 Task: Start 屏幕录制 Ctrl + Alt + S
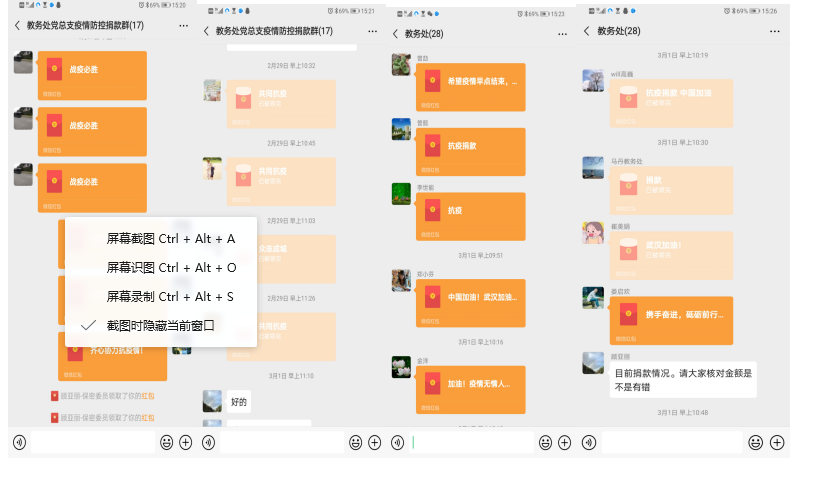coord(170,297)
